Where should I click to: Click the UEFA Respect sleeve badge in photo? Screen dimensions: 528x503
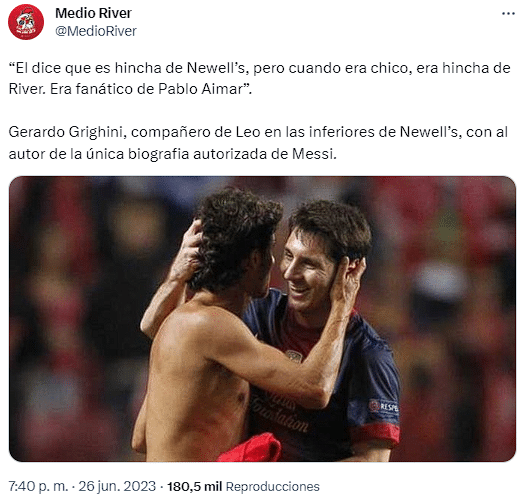[384, 407]
